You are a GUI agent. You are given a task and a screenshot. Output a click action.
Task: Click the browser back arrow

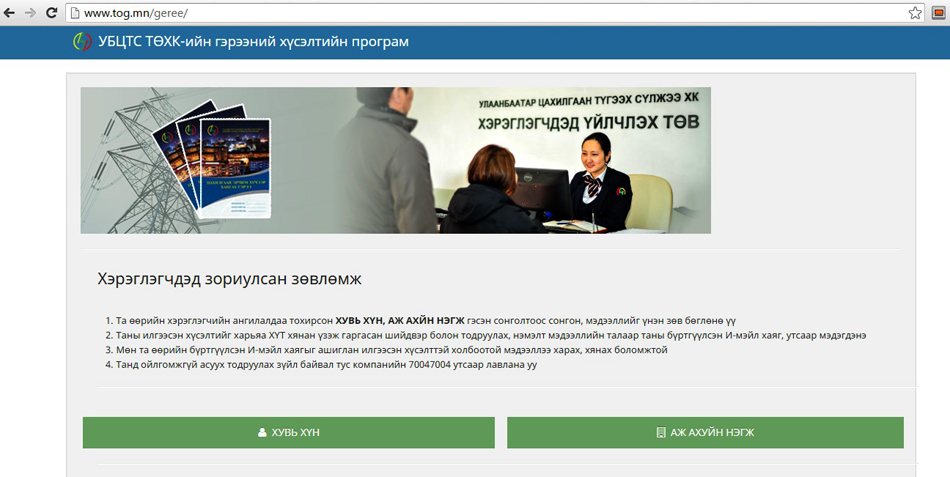11,13
